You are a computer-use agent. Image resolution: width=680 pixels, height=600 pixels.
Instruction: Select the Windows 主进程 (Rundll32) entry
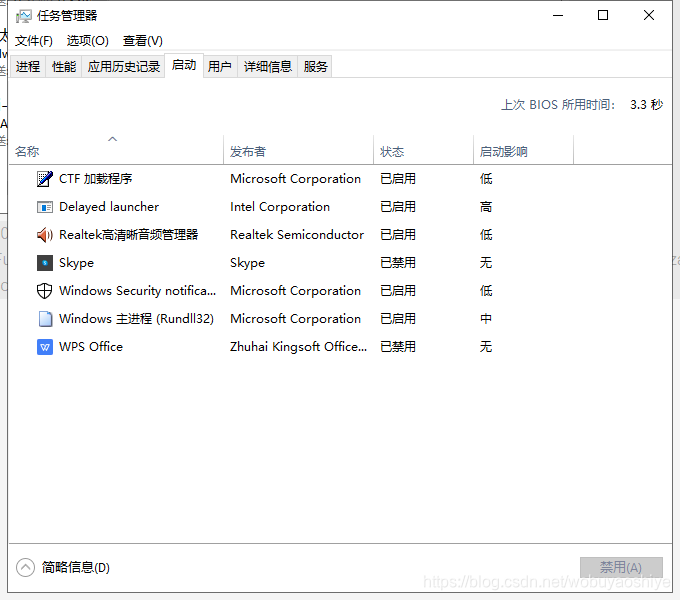point(136,319)
